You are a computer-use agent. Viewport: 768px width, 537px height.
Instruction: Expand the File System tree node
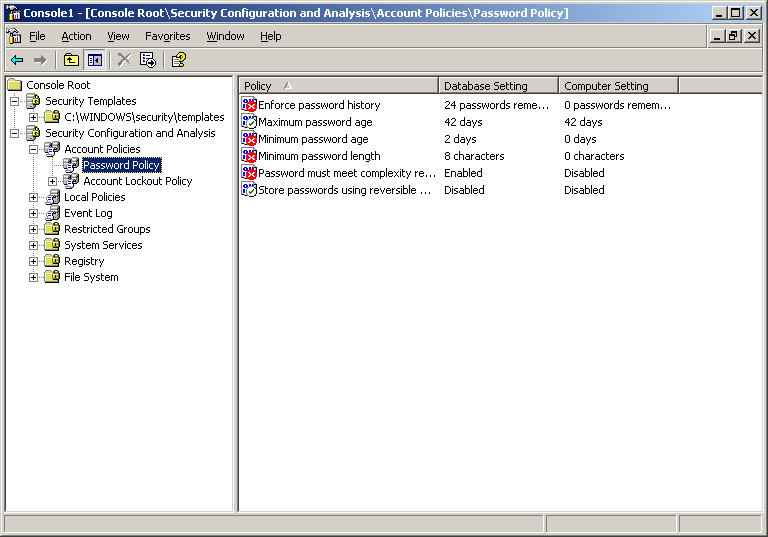point(34,277)
